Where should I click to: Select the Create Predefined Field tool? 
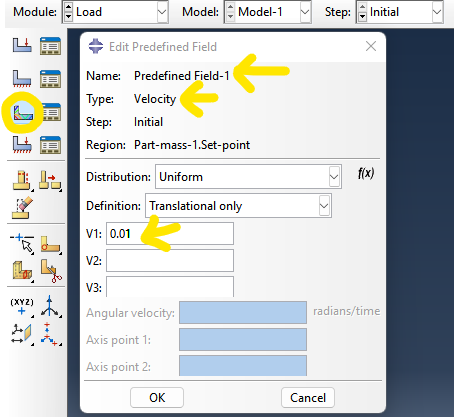(23, 112)
